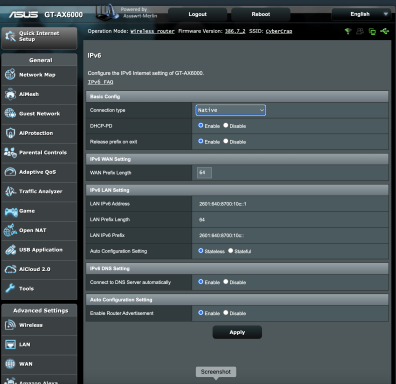Click the Network Map globe icon
Viewport: 396px width, 384px height.
[x=10, y=74]
